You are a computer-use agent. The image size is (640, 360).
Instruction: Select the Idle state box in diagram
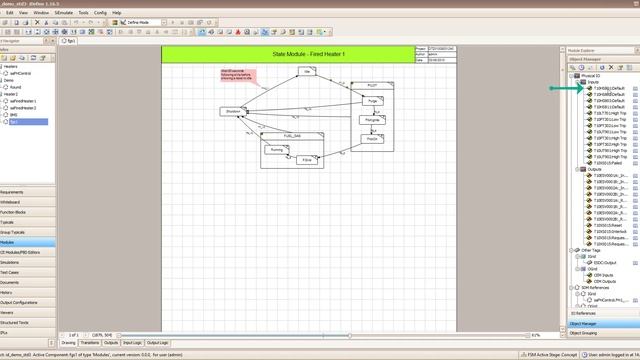coord(307,71)
